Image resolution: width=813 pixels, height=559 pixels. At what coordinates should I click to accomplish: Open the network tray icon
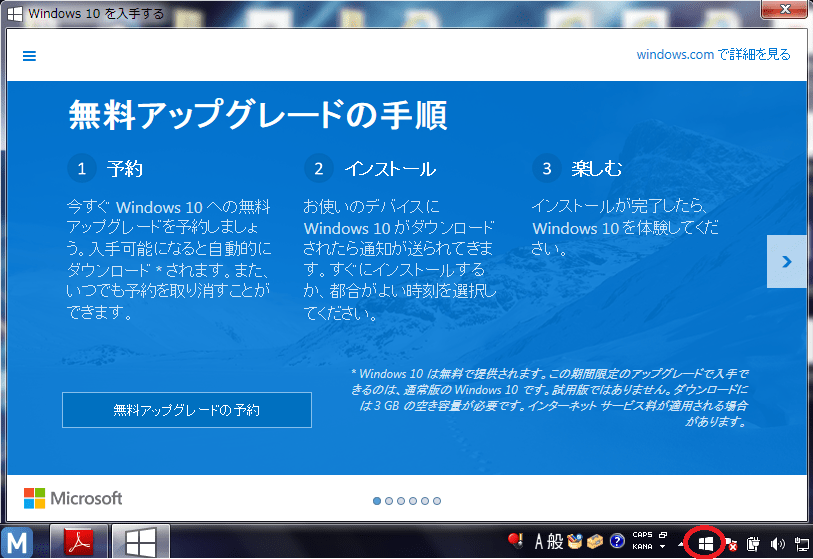click(x=802, y=544)
